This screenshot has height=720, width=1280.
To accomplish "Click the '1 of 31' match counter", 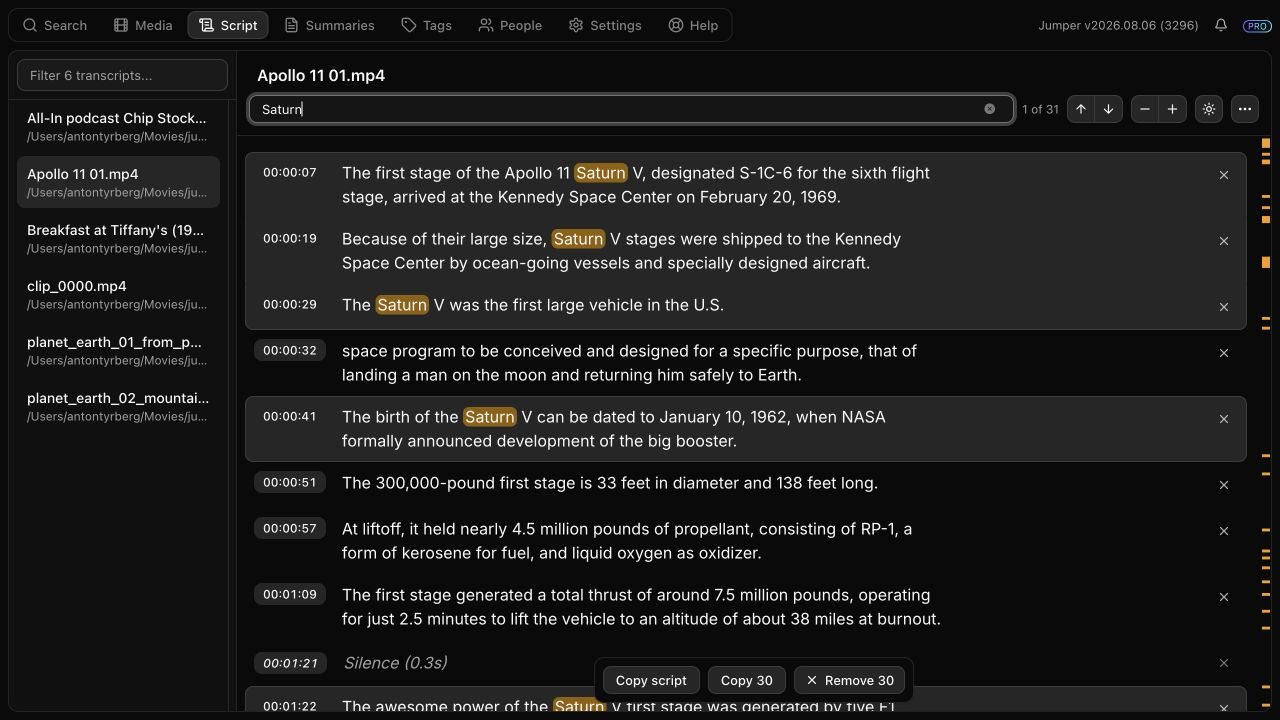I will (x=1040, y=109).
